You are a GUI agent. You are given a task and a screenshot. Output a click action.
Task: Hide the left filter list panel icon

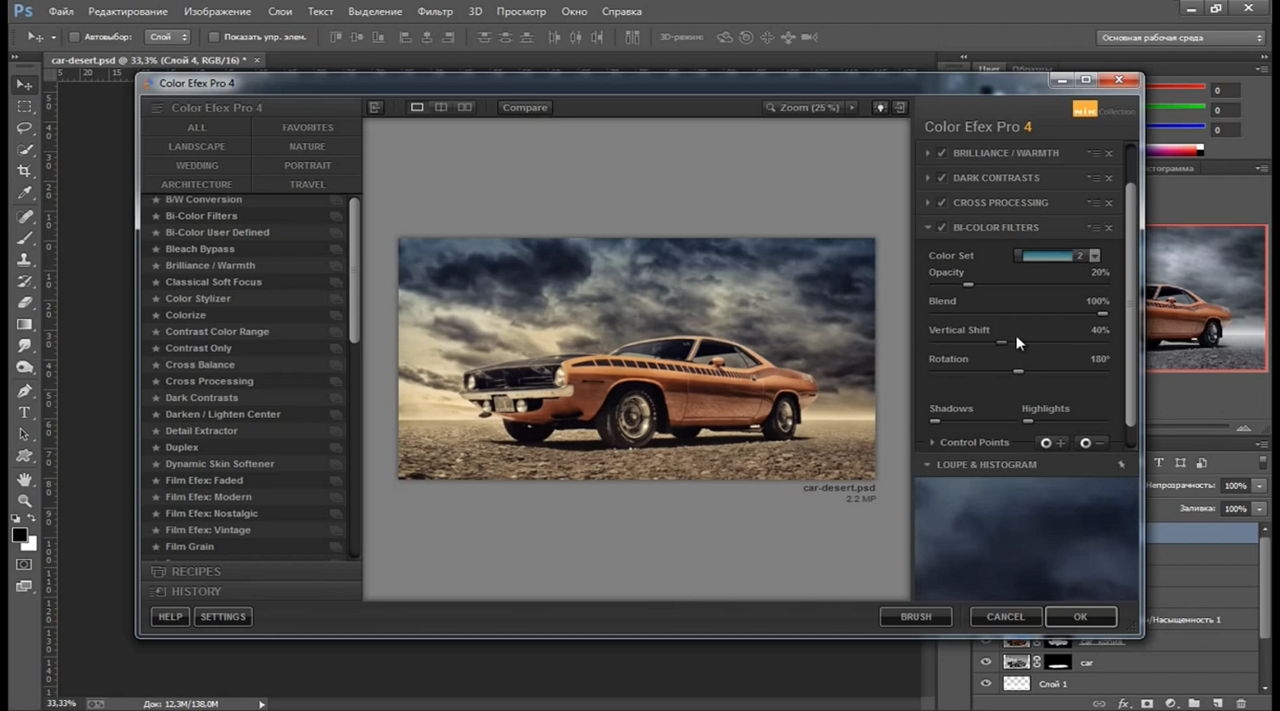pyautogui.click(x=375, y=107)
